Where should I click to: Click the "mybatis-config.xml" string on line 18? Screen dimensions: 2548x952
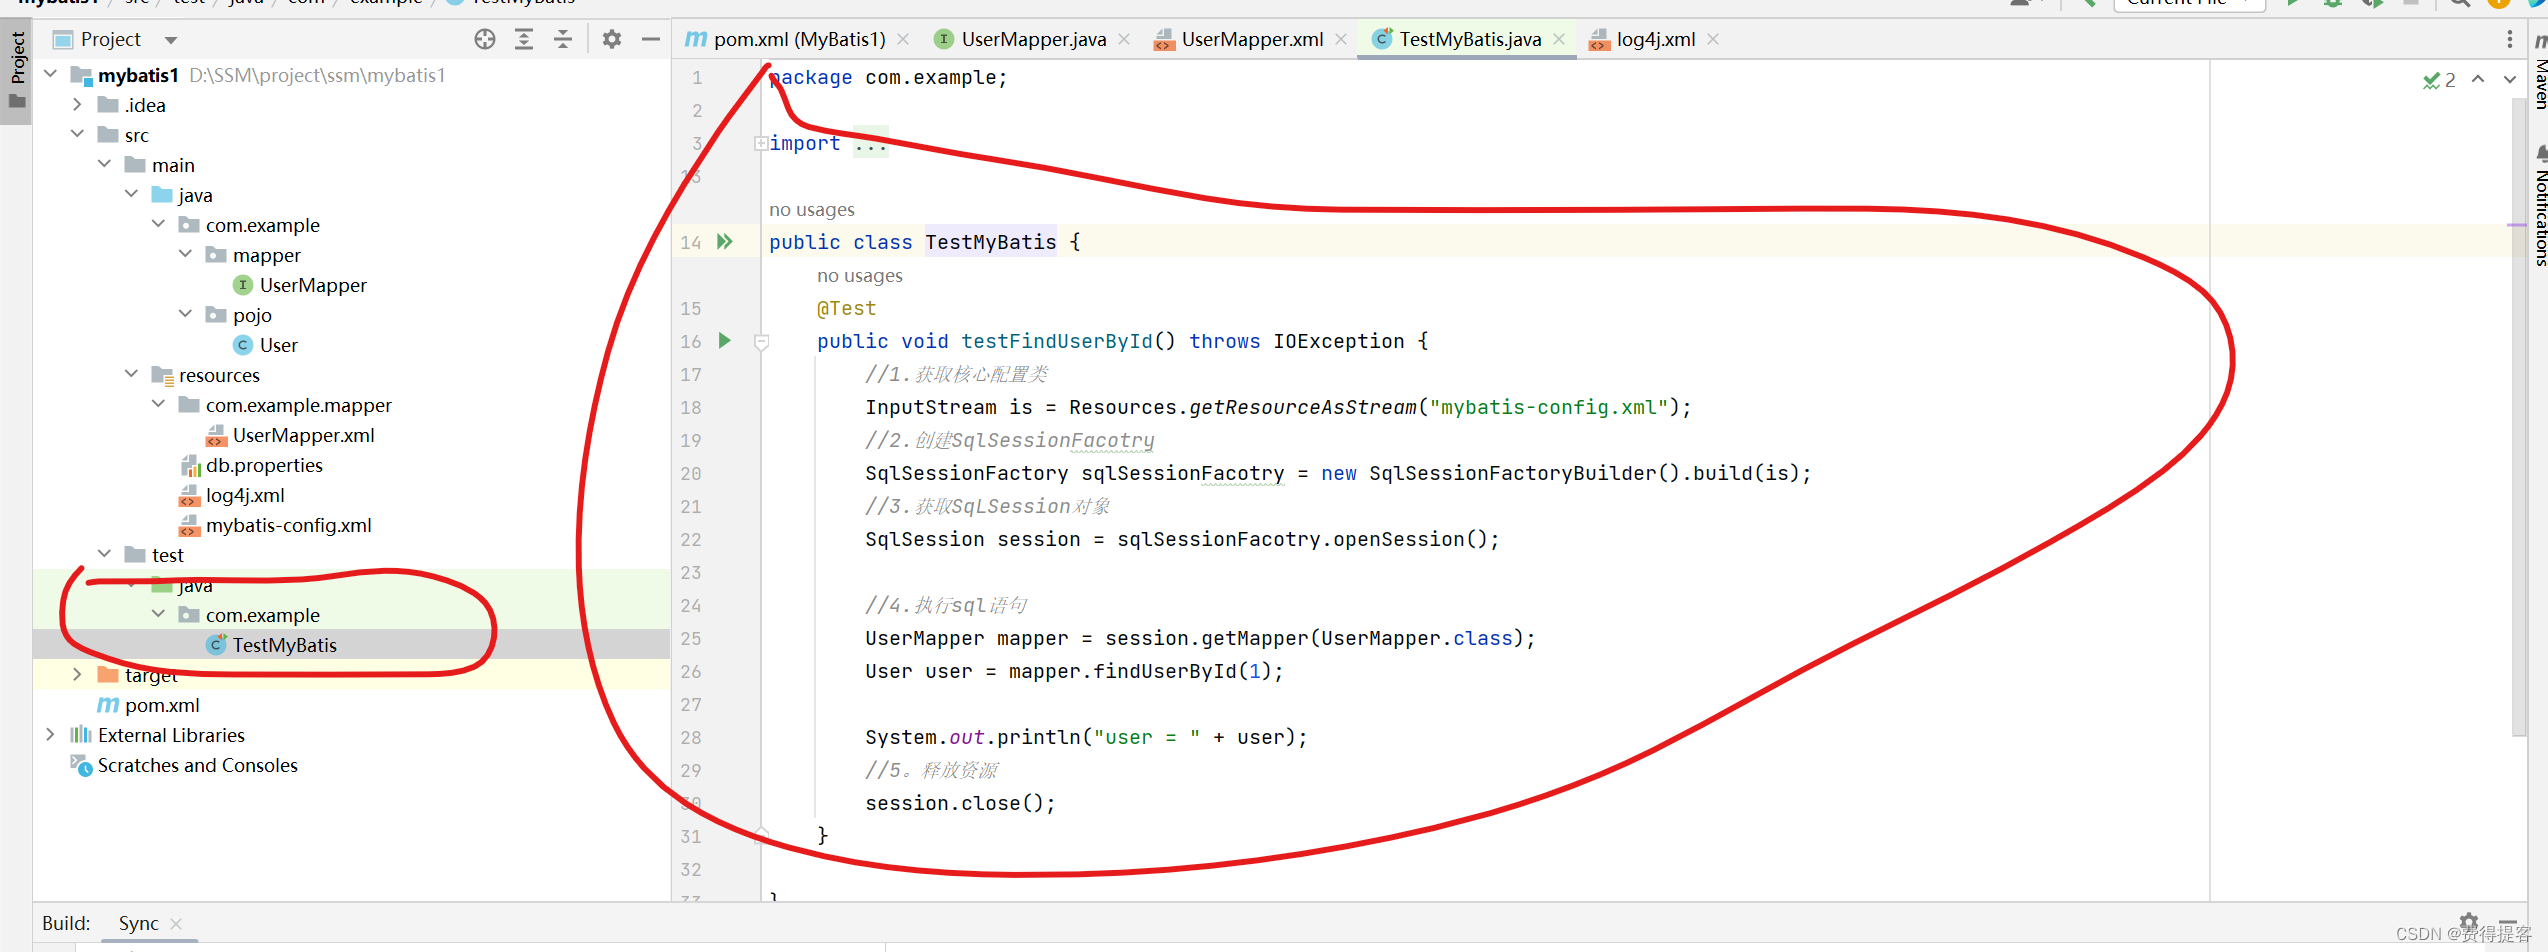[x=1549, y=407]
